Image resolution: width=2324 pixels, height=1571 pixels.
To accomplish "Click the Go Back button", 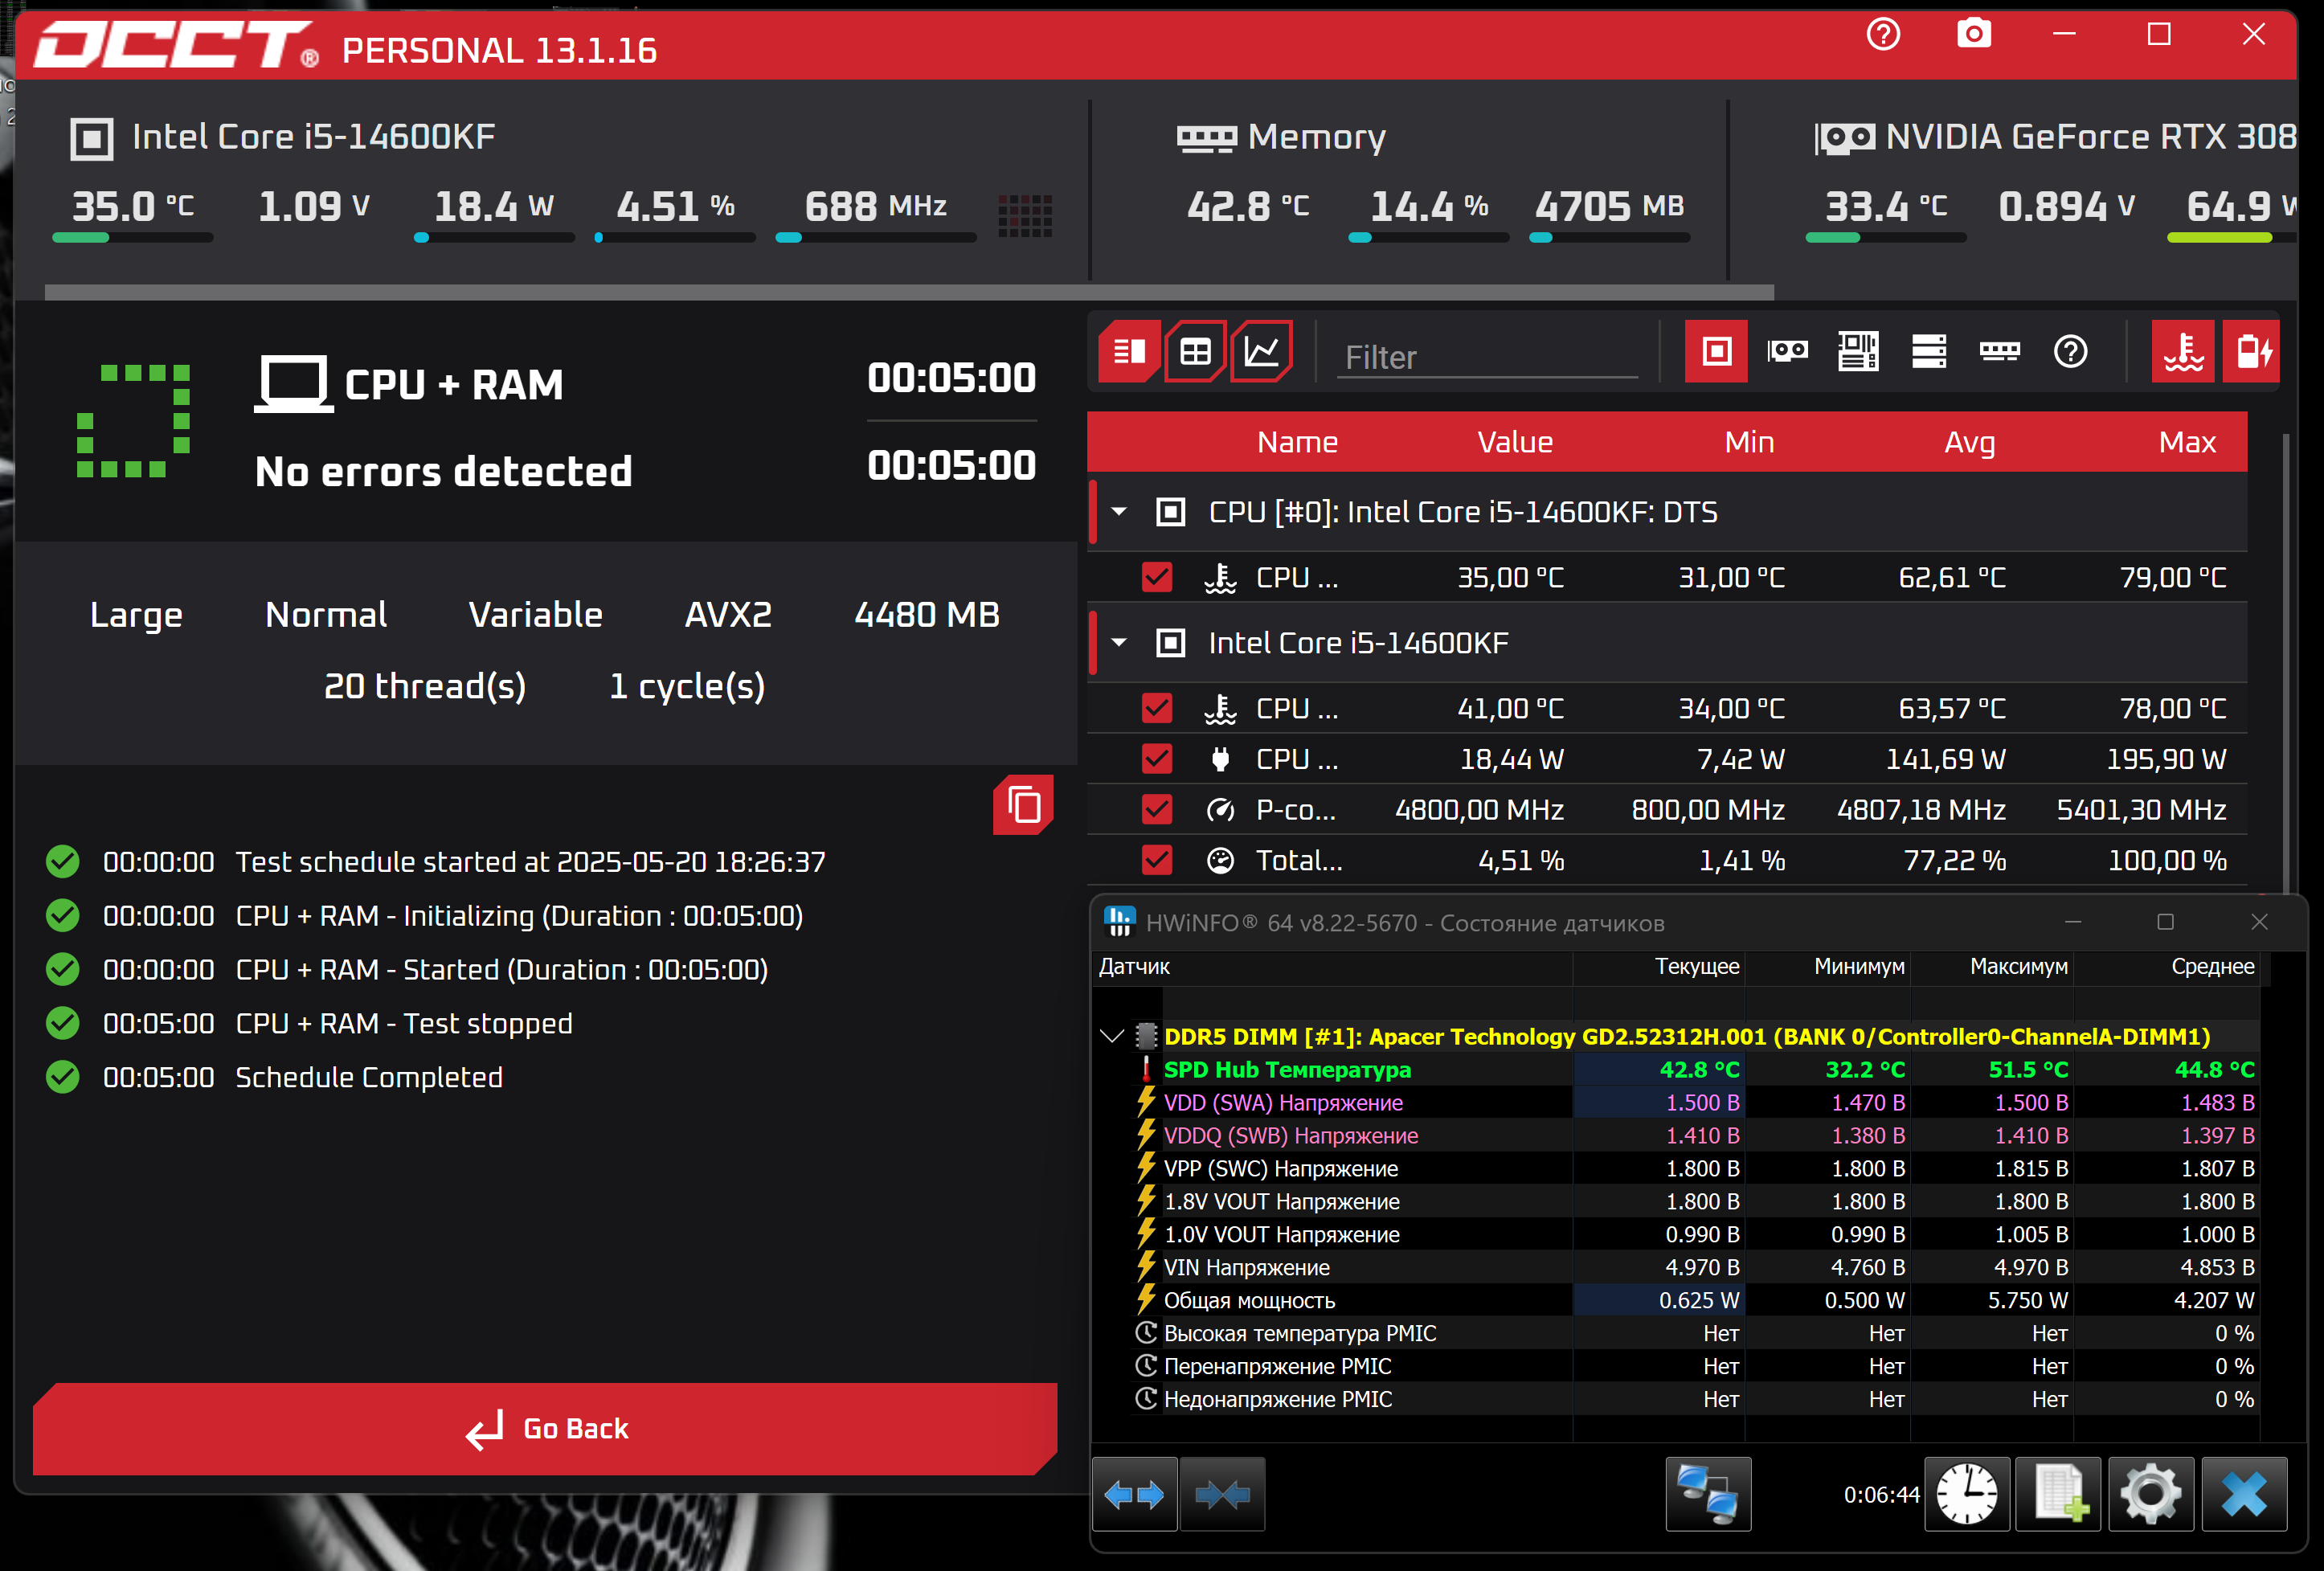I will point(545,1428).
